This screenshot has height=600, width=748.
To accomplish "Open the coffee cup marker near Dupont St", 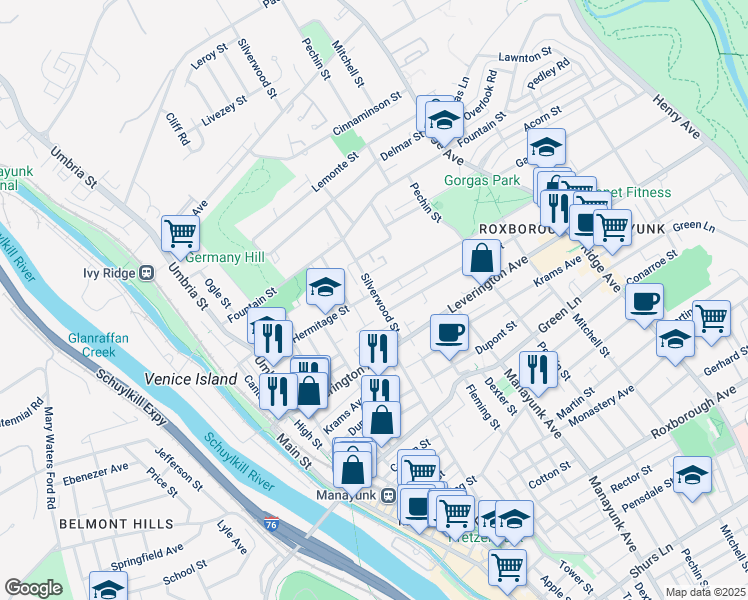I will point(449,333).
